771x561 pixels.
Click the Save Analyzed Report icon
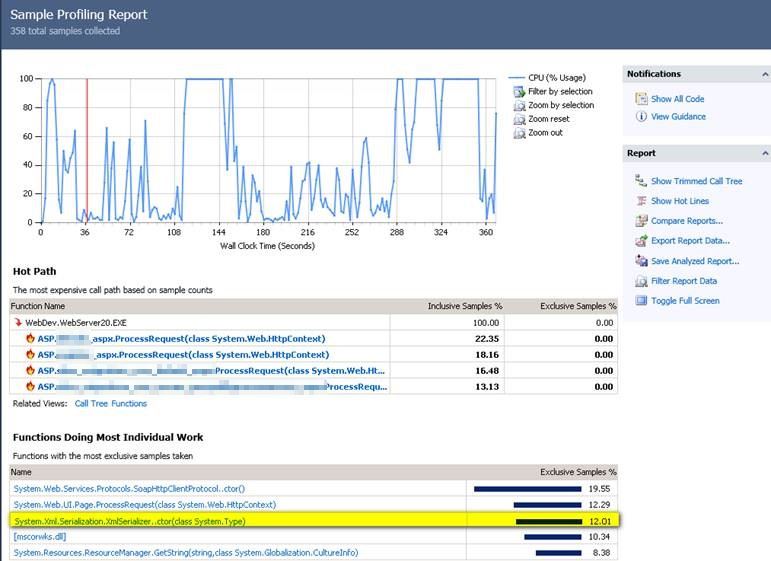click(641, 261)
